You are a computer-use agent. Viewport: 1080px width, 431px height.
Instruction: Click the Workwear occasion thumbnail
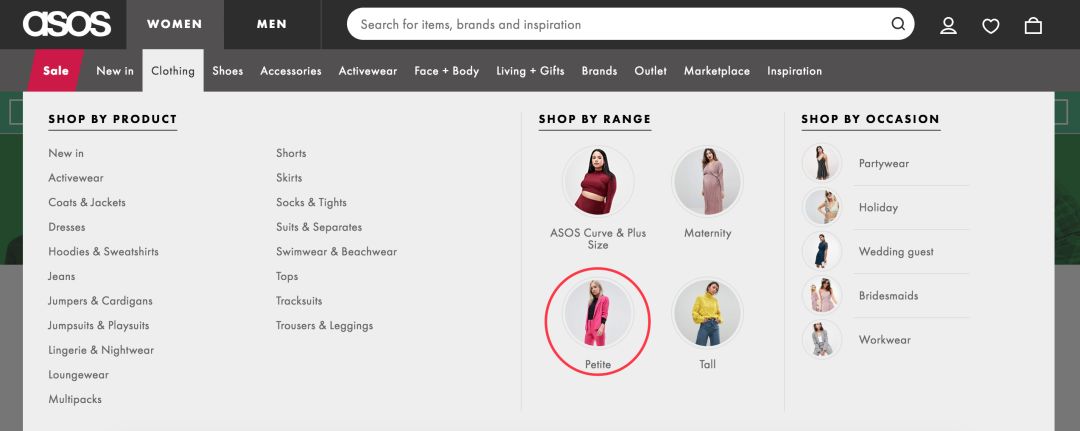(822, 339)
